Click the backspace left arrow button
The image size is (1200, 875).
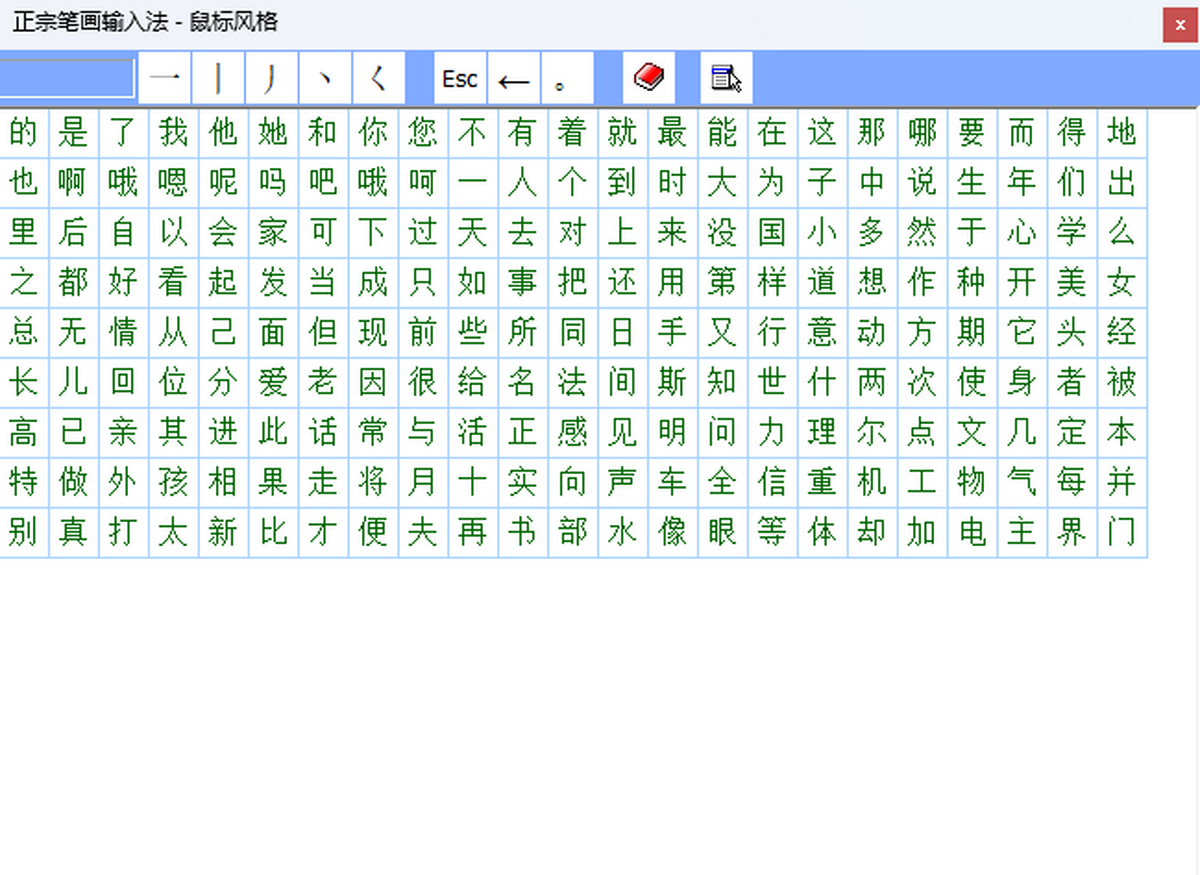(514, 79)
